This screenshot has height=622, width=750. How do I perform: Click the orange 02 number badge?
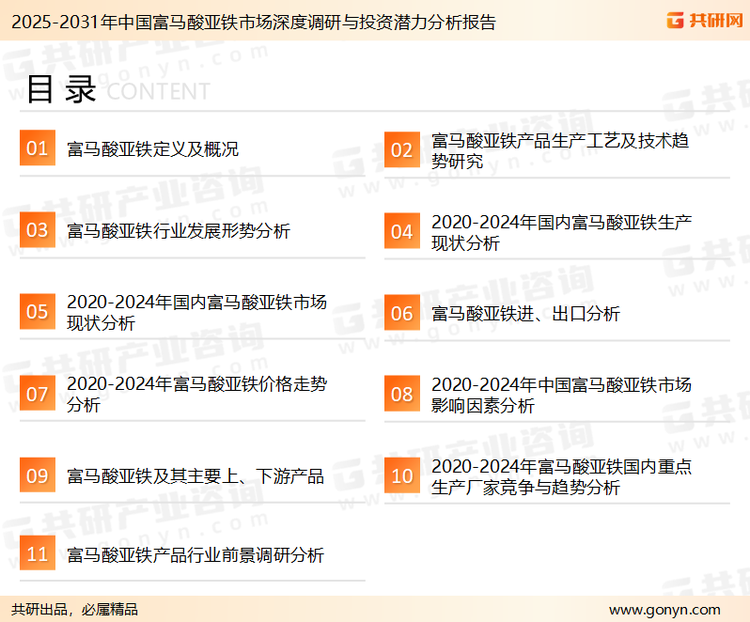tap(402, 150)
